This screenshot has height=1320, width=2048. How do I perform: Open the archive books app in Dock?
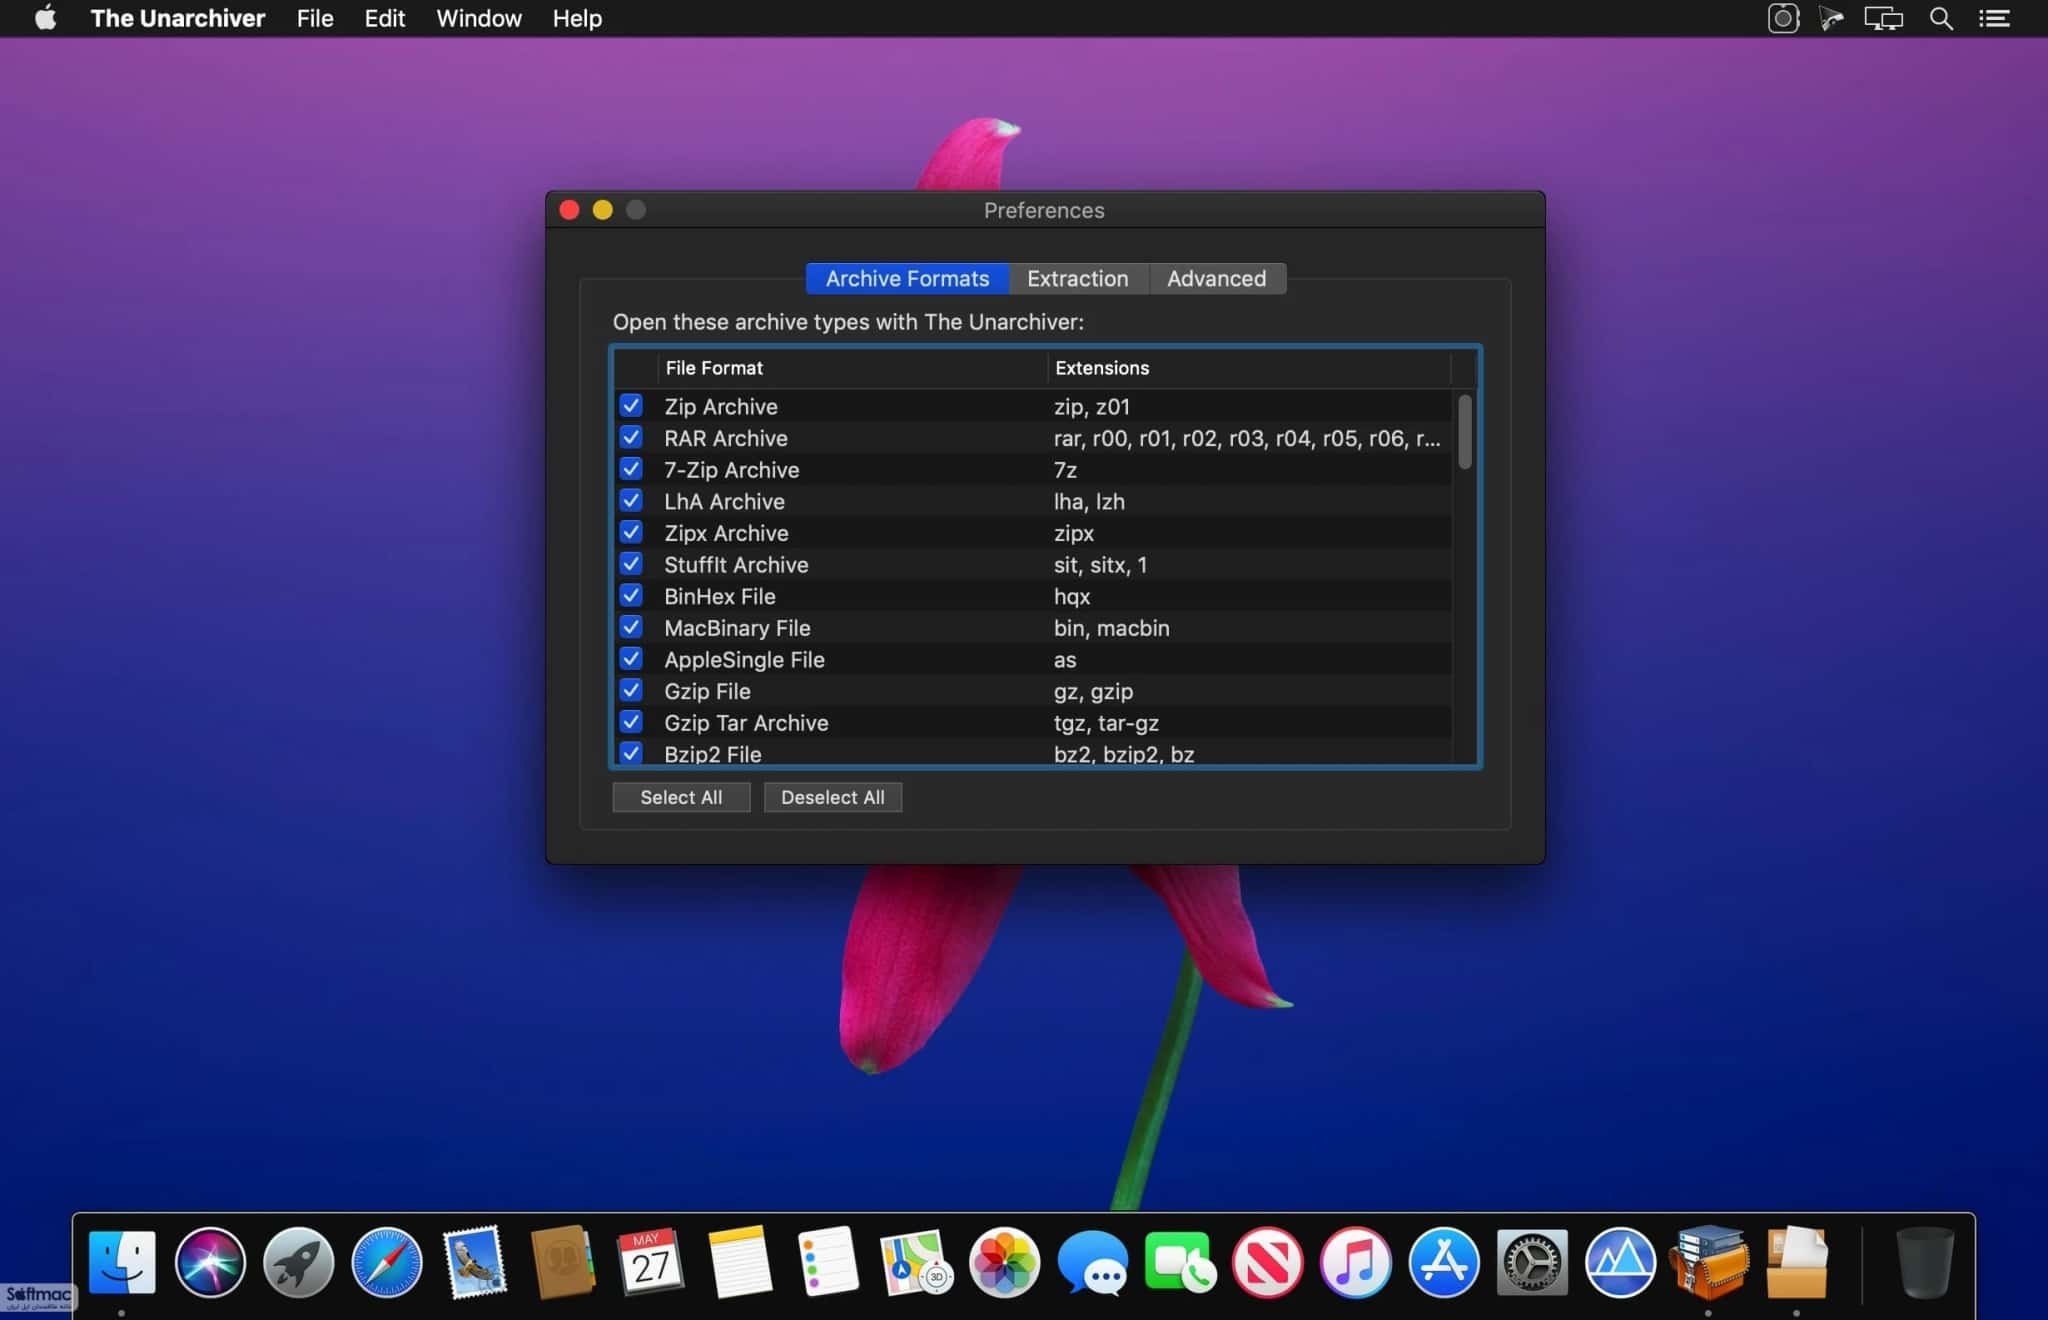pos(1709,1262)
